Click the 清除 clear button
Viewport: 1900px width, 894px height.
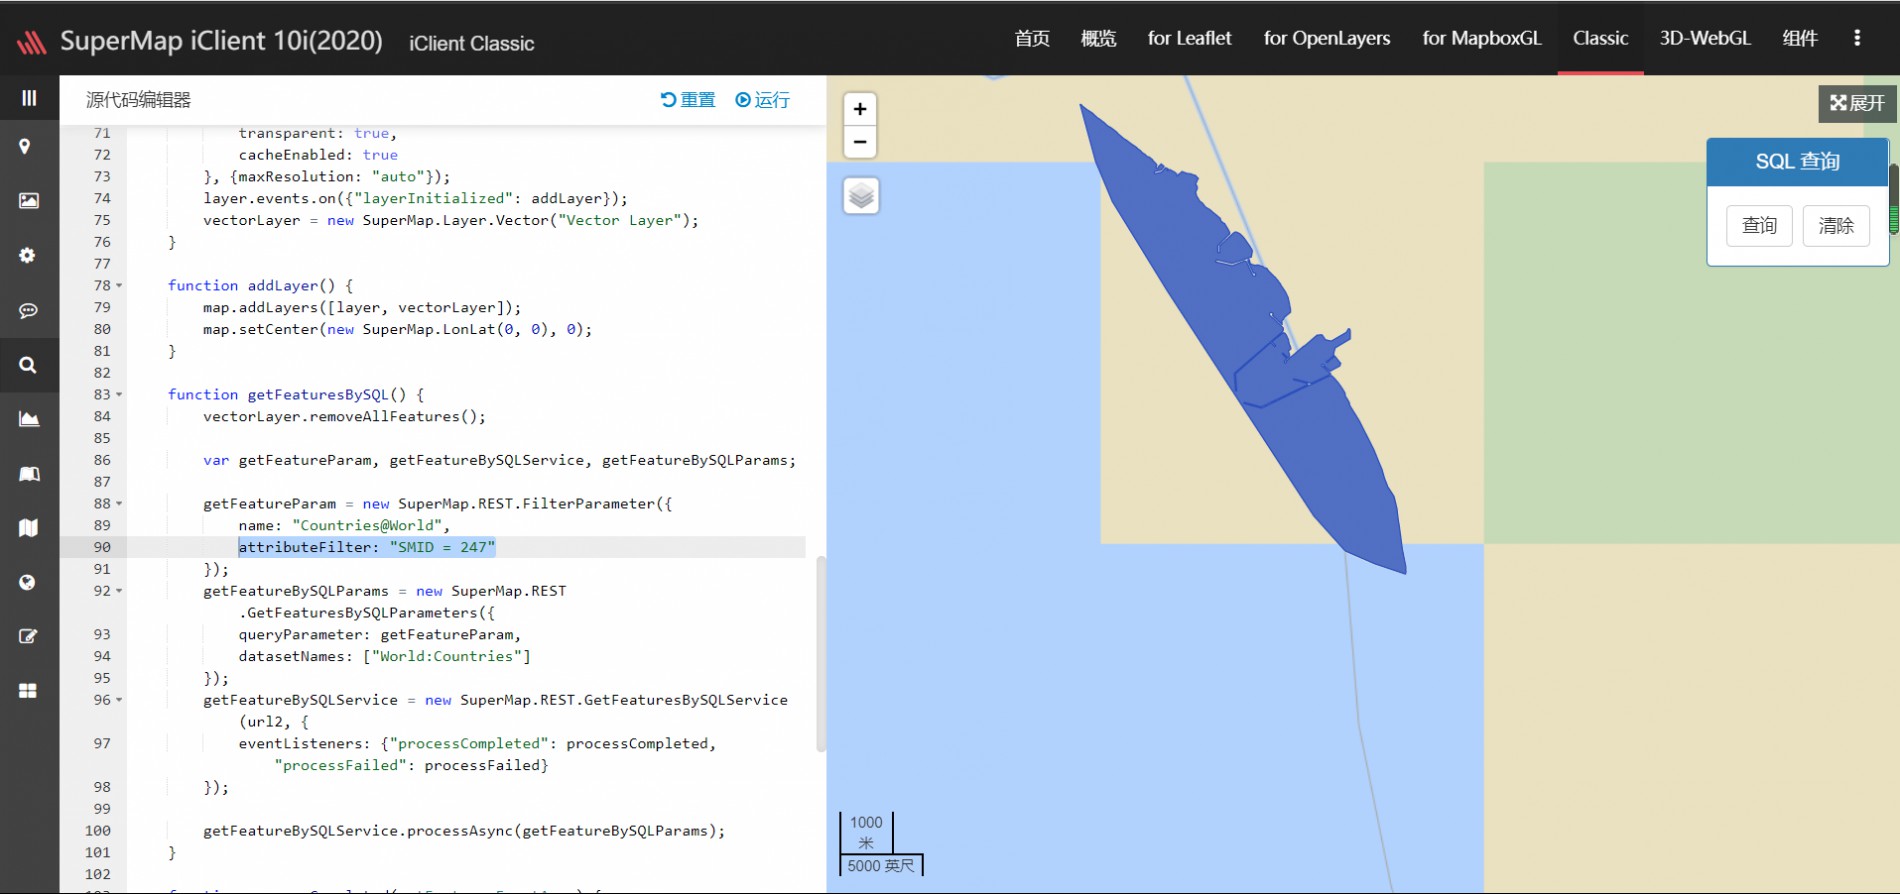click(x=1836, y=226)
